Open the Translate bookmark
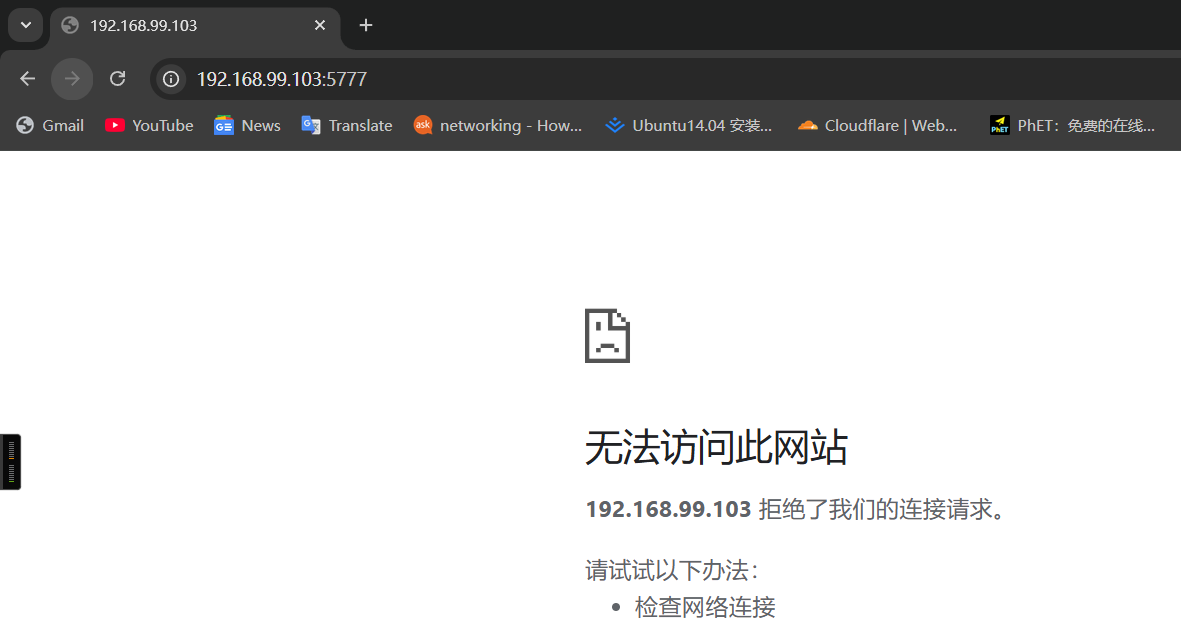1181x630 pixels. tap(346, 126)
